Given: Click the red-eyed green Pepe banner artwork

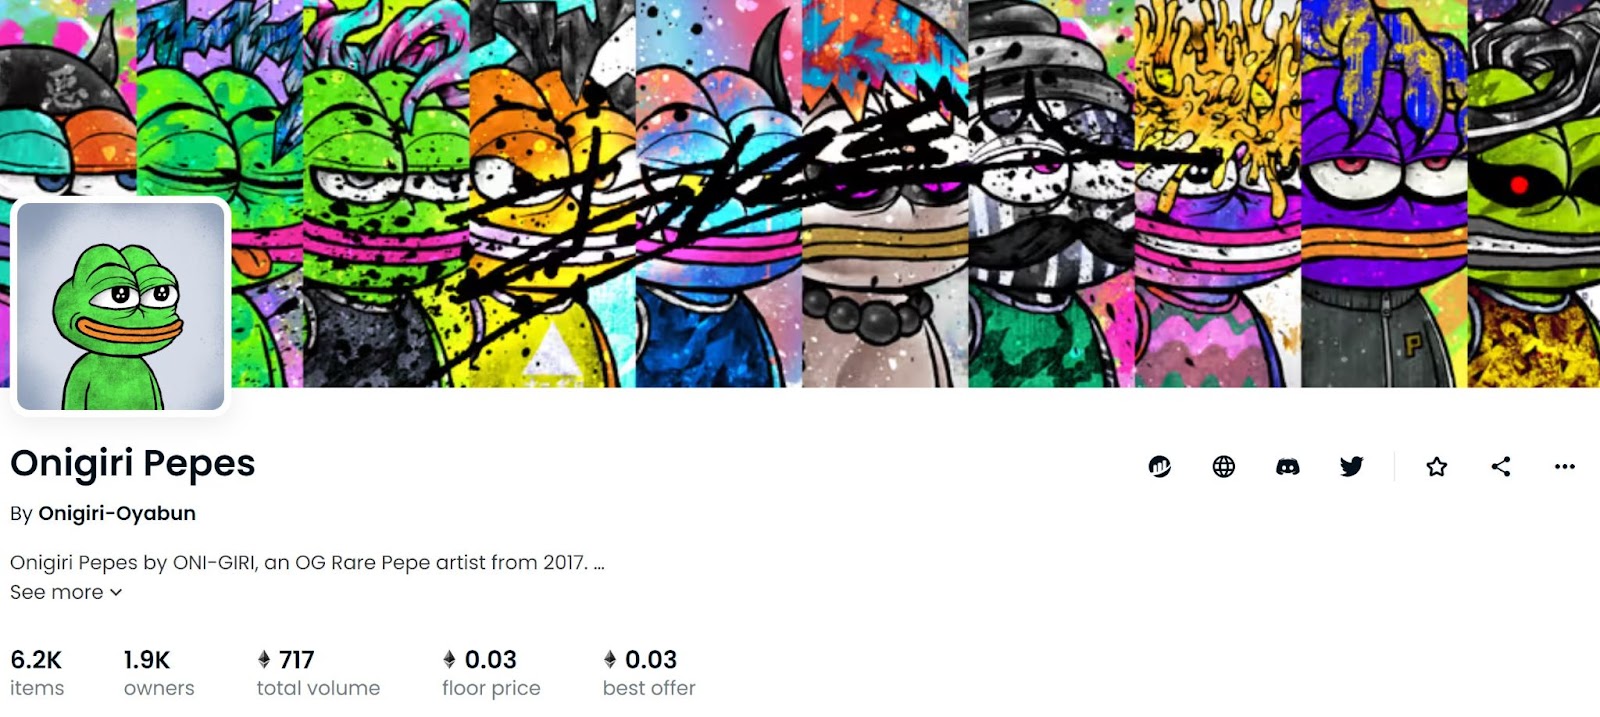Looking at the screenshot, I should [1533, 194].
